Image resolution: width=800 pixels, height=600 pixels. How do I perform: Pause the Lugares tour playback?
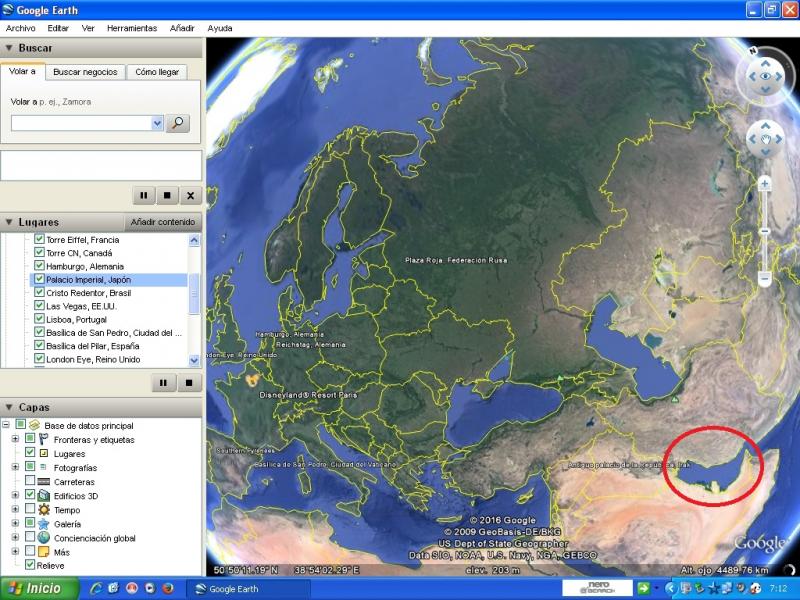tap(163, 383)
